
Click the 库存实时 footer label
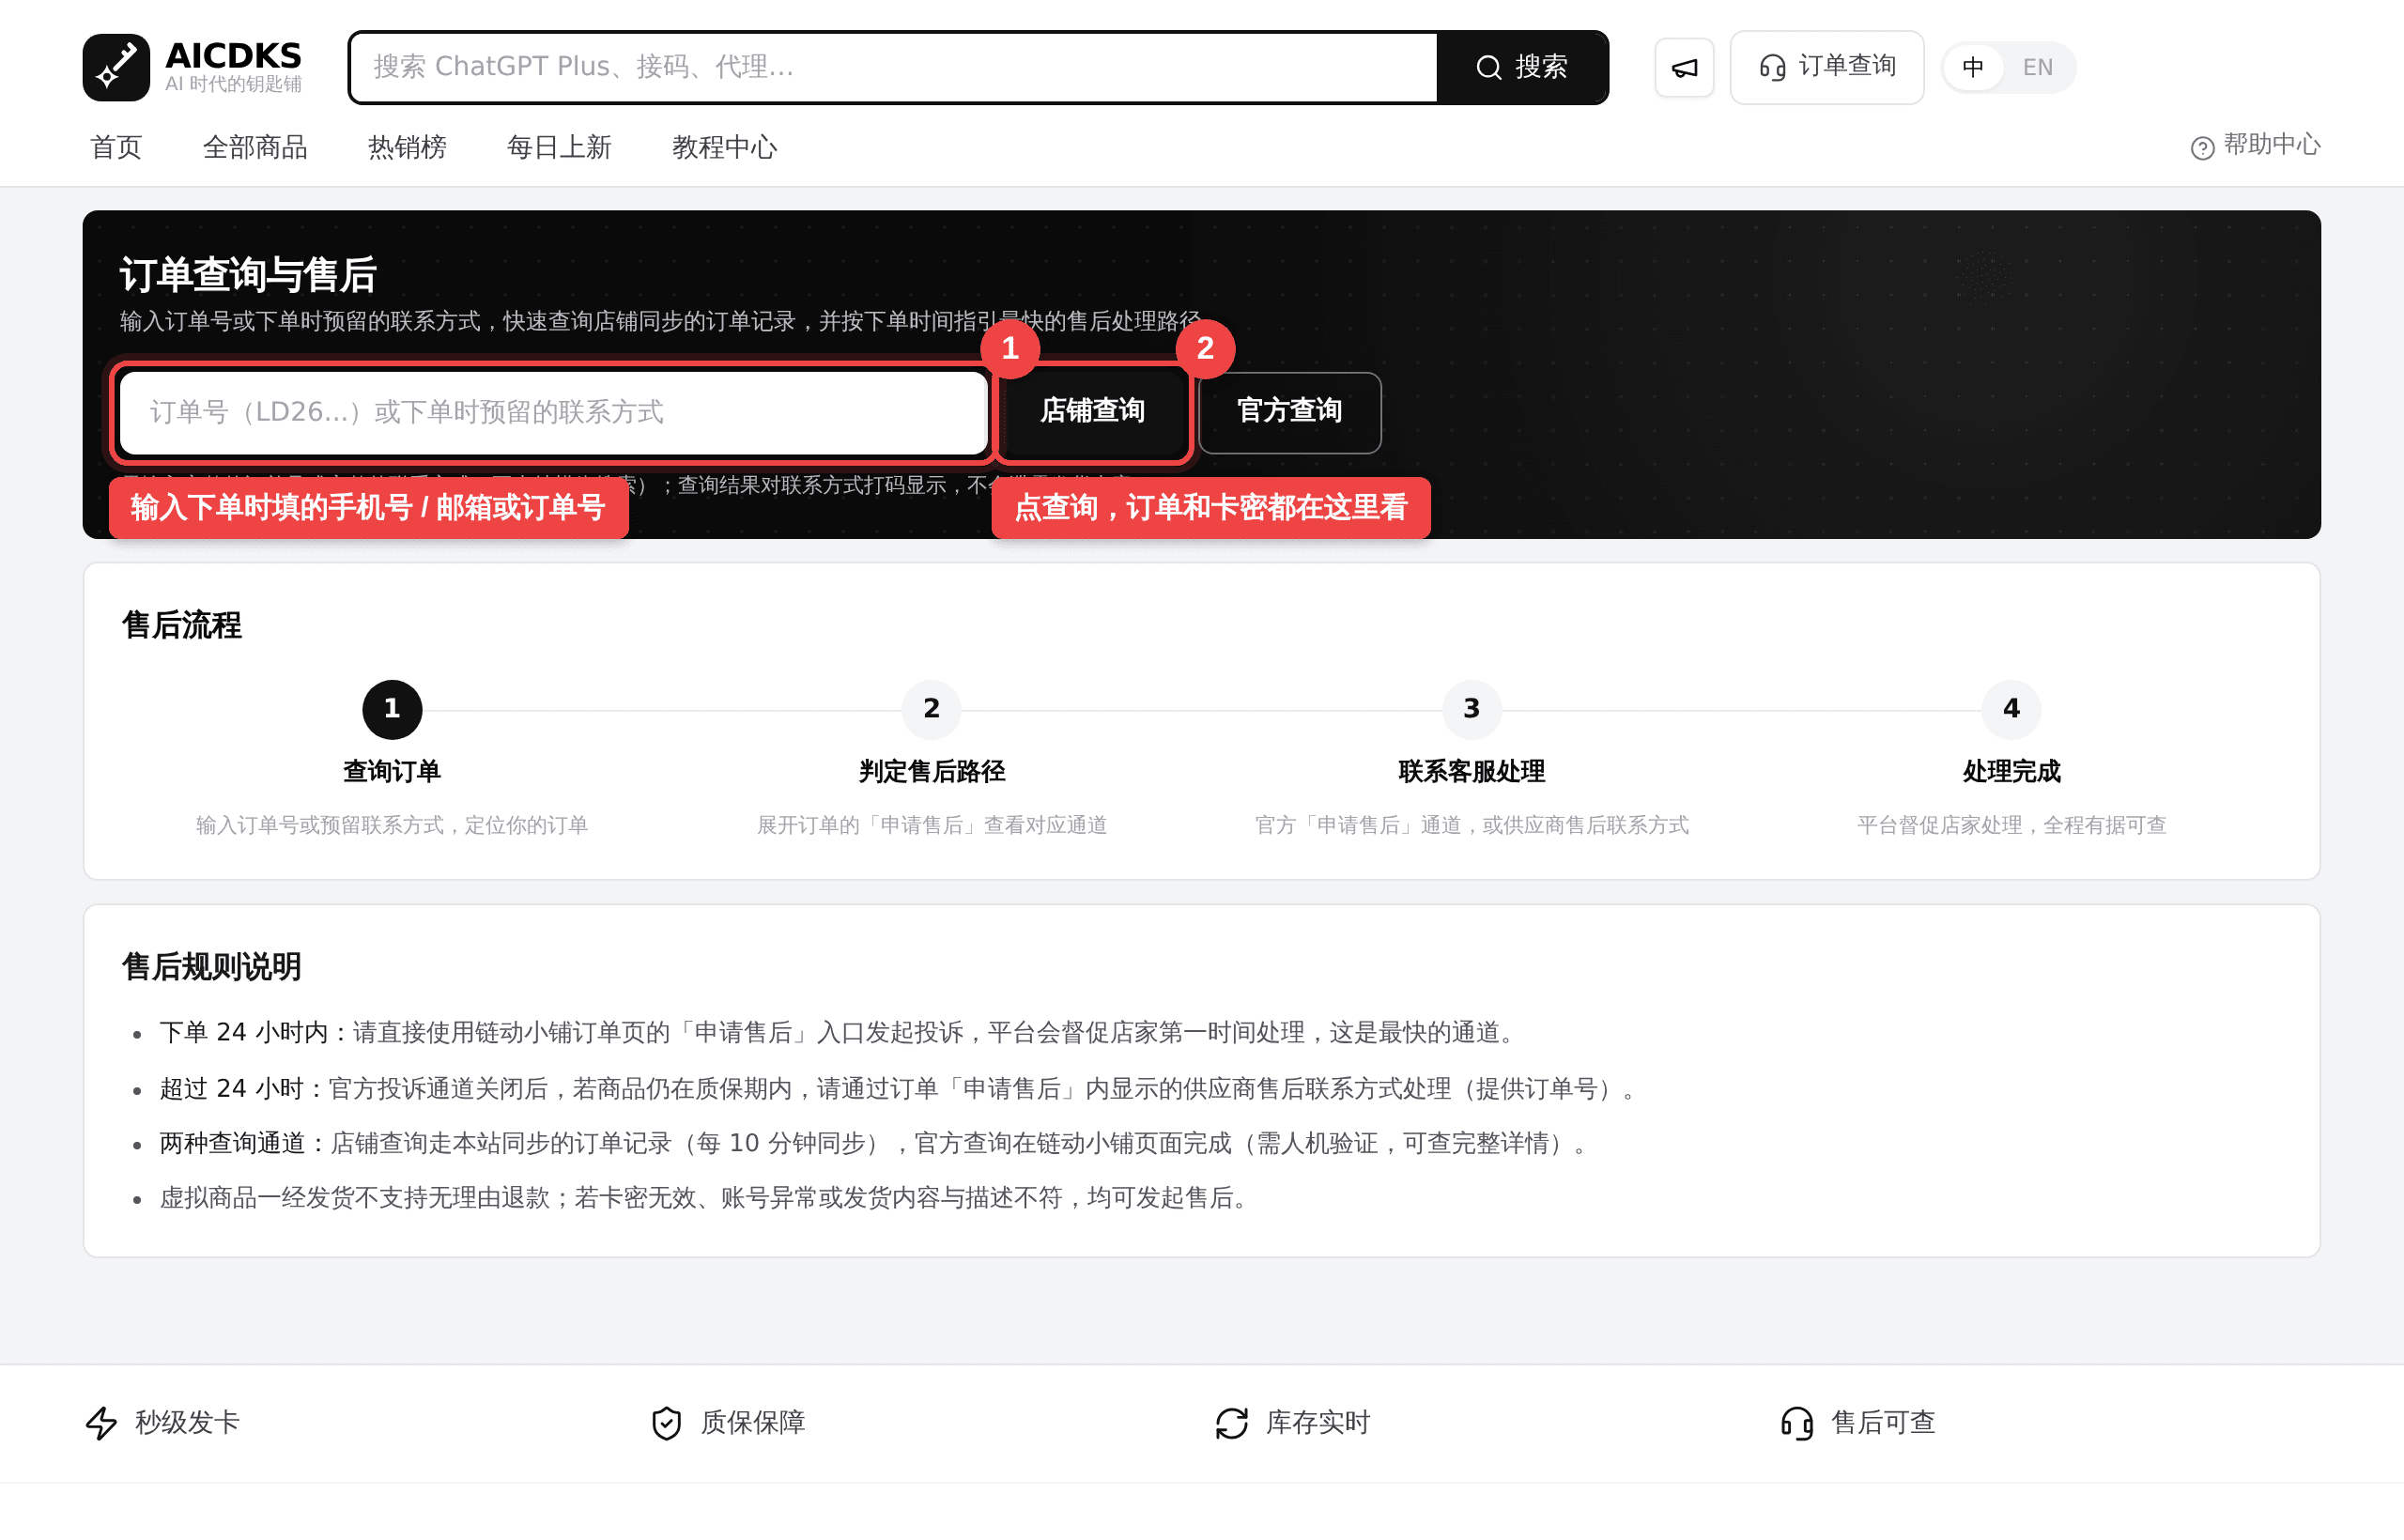[x=1318, y=1423]
